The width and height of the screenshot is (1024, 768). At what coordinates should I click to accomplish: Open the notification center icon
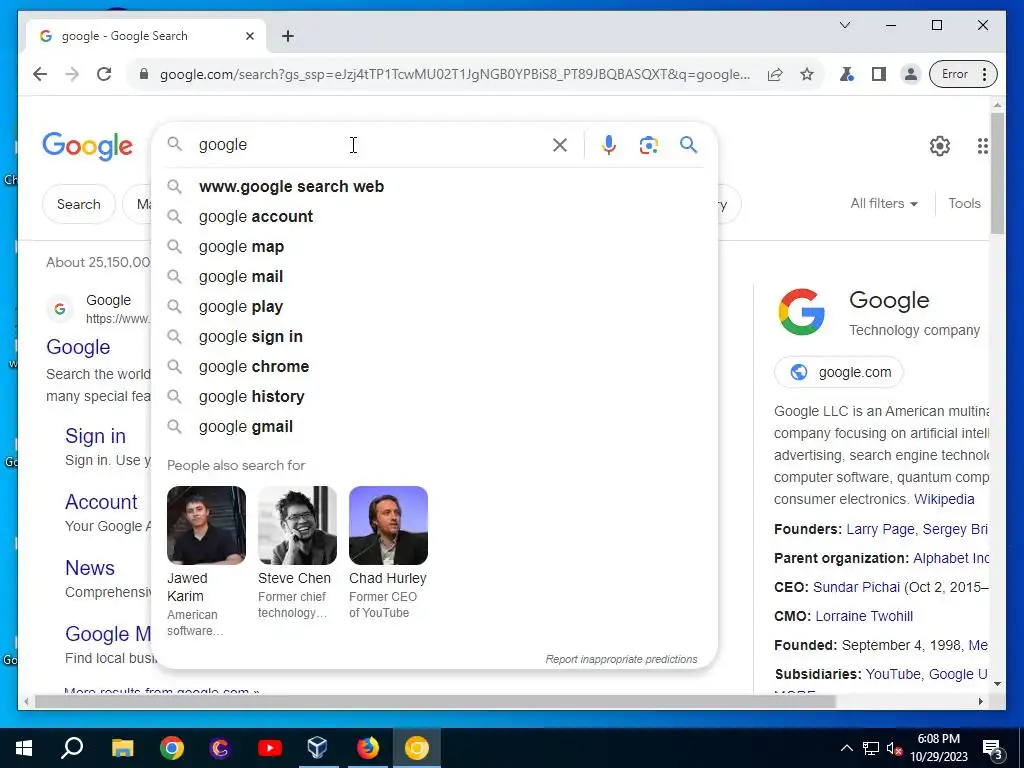pyautogui.click(x=993, y=748)
